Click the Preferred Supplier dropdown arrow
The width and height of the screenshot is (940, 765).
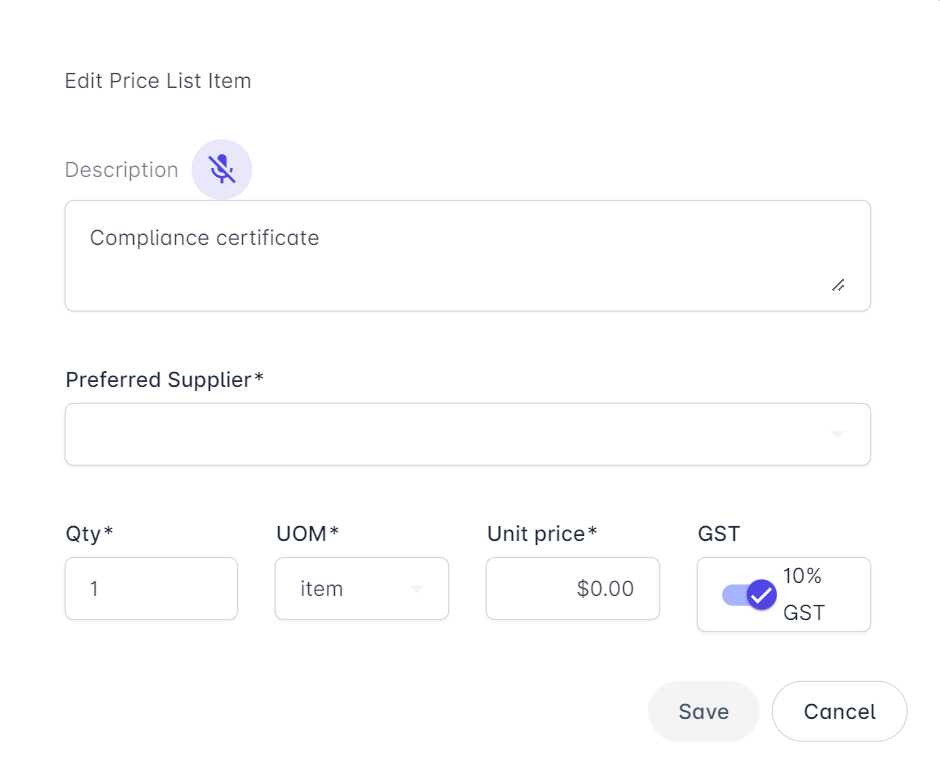(x=837, y=434)
